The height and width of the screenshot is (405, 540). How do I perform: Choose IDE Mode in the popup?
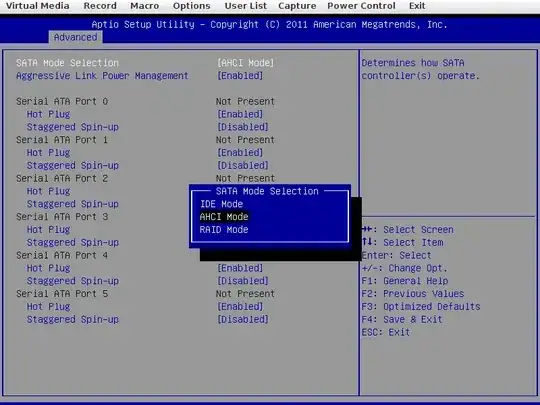coord(221,204)
